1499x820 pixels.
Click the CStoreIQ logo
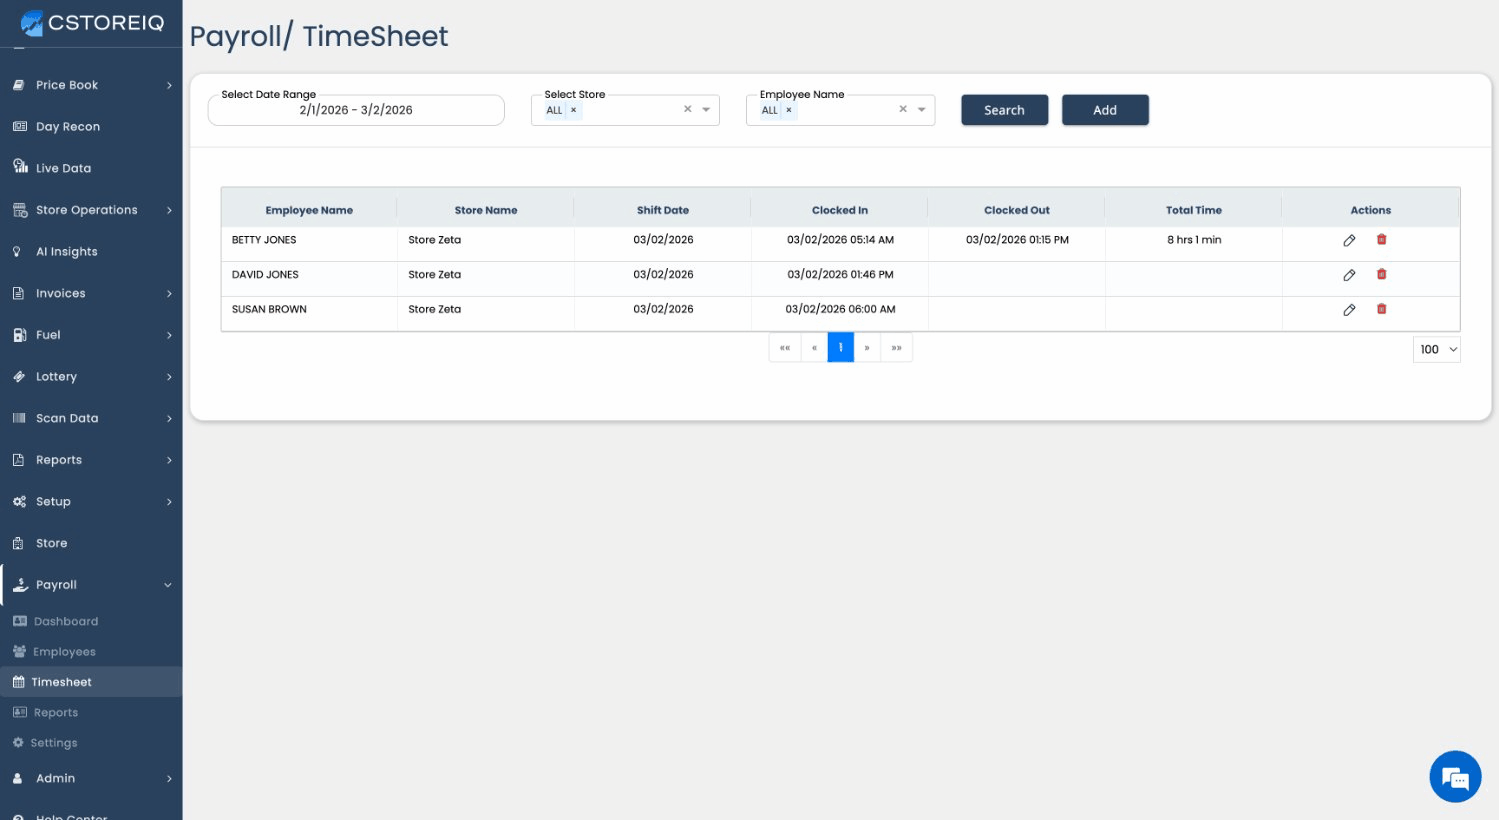click(x=92, y=23)
